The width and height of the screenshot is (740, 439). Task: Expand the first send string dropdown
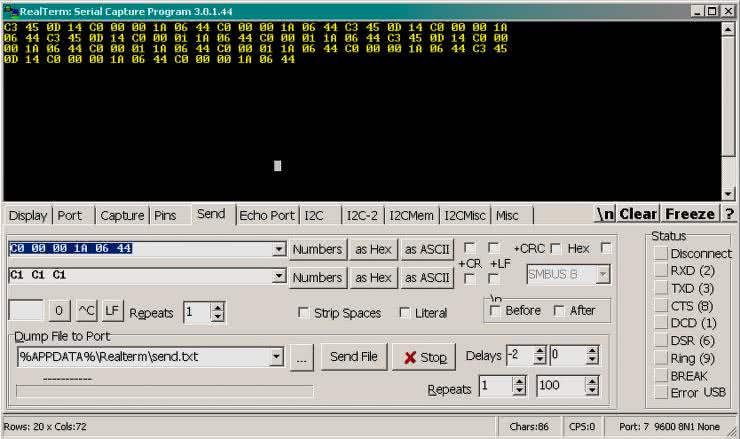[278, 249]
